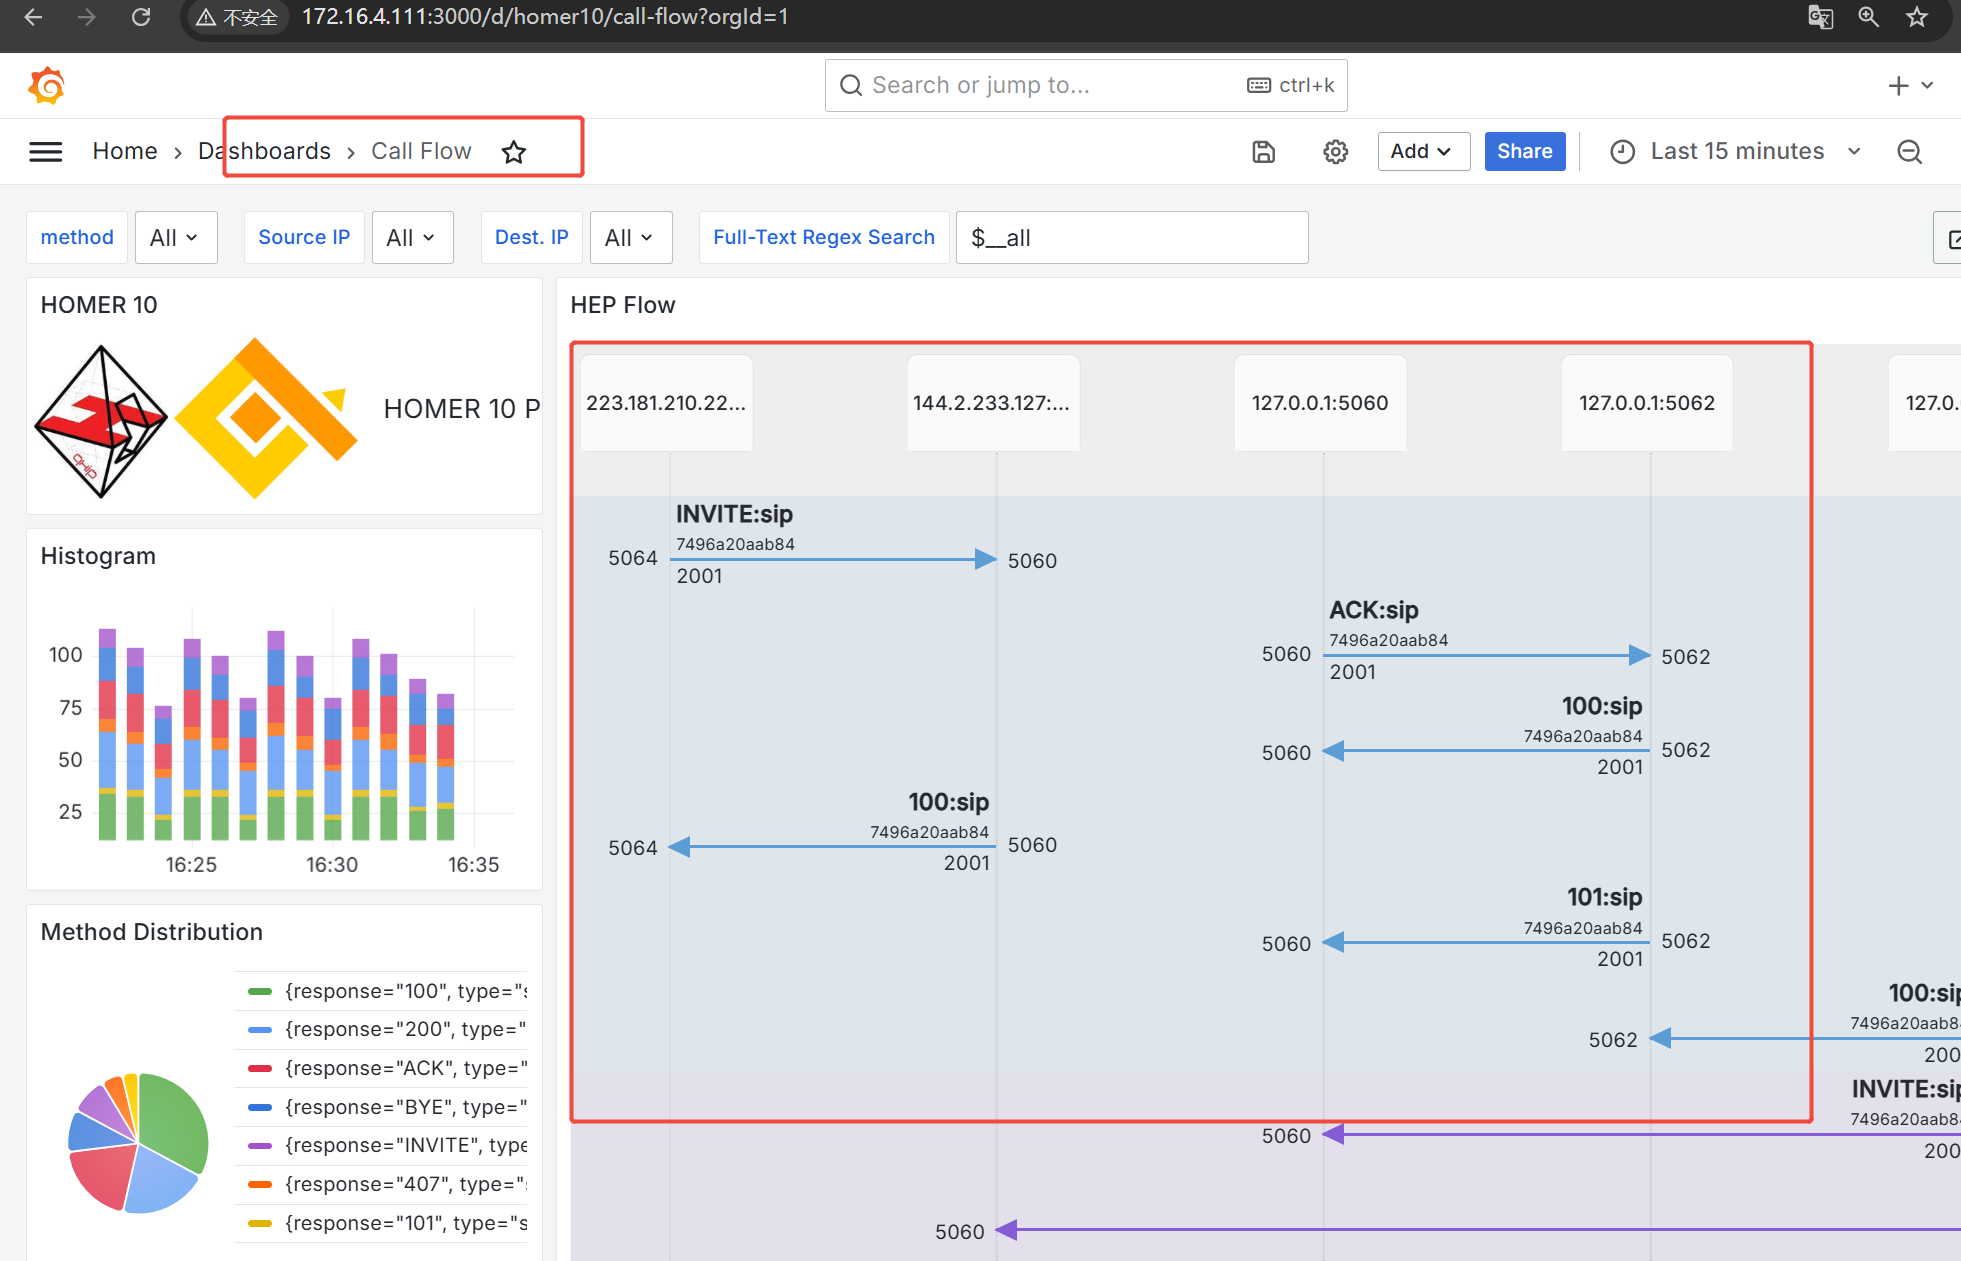The image size is (1961, 1261).
Task: Click purple color swatch of response INVITE
Action: (x=260, y=1146)
